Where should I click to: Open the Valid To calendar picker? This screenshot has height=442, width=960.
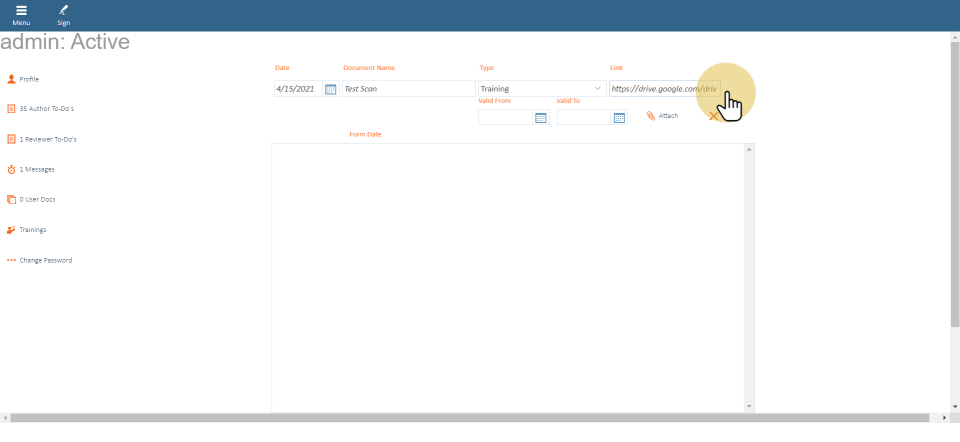[x=619, y=118]
